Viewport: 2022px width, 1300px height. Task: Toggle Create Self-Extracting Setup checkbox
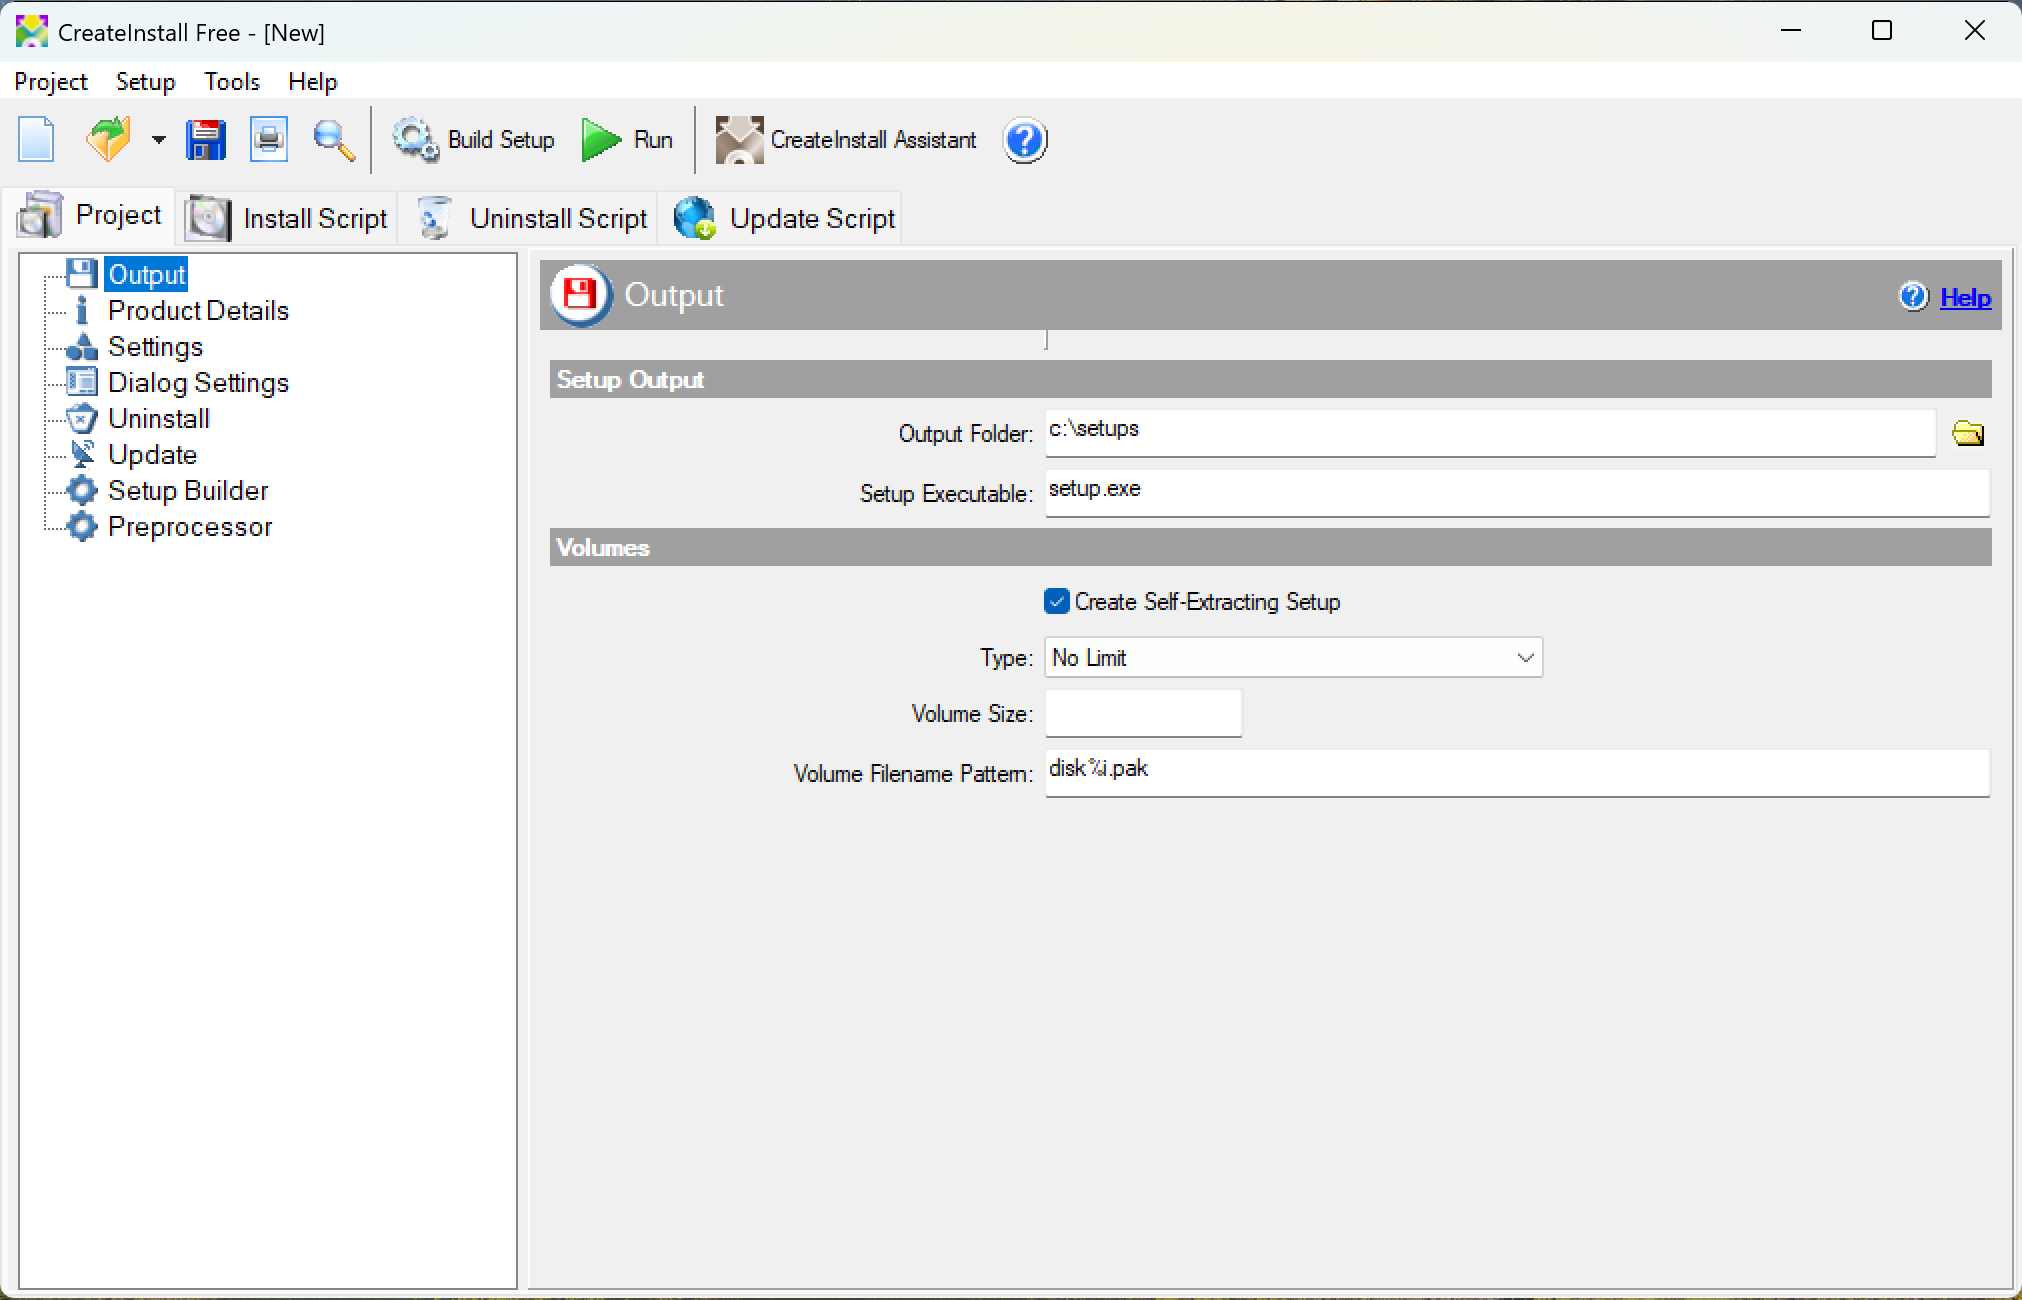[x=1056, y=601]
